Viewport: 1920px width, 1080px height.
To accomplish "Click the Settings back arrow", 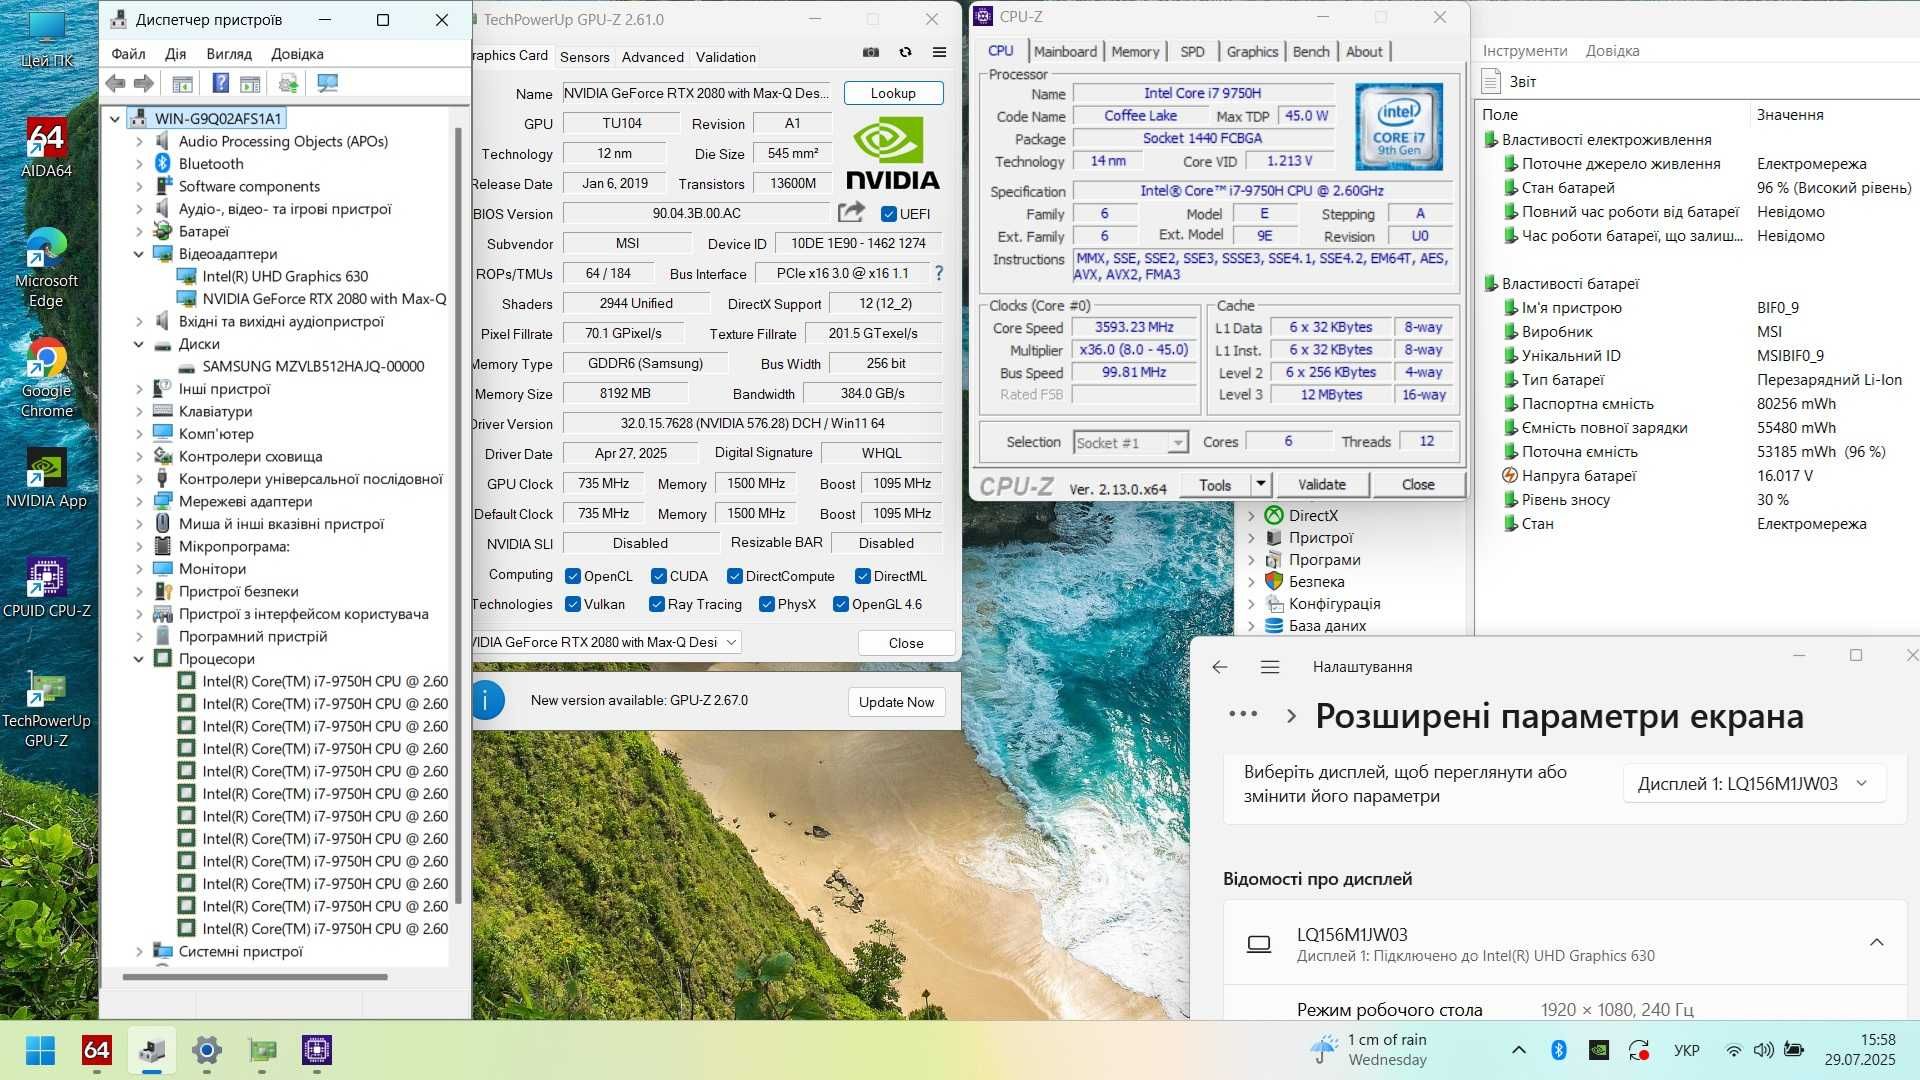I will pos(1219,667).
